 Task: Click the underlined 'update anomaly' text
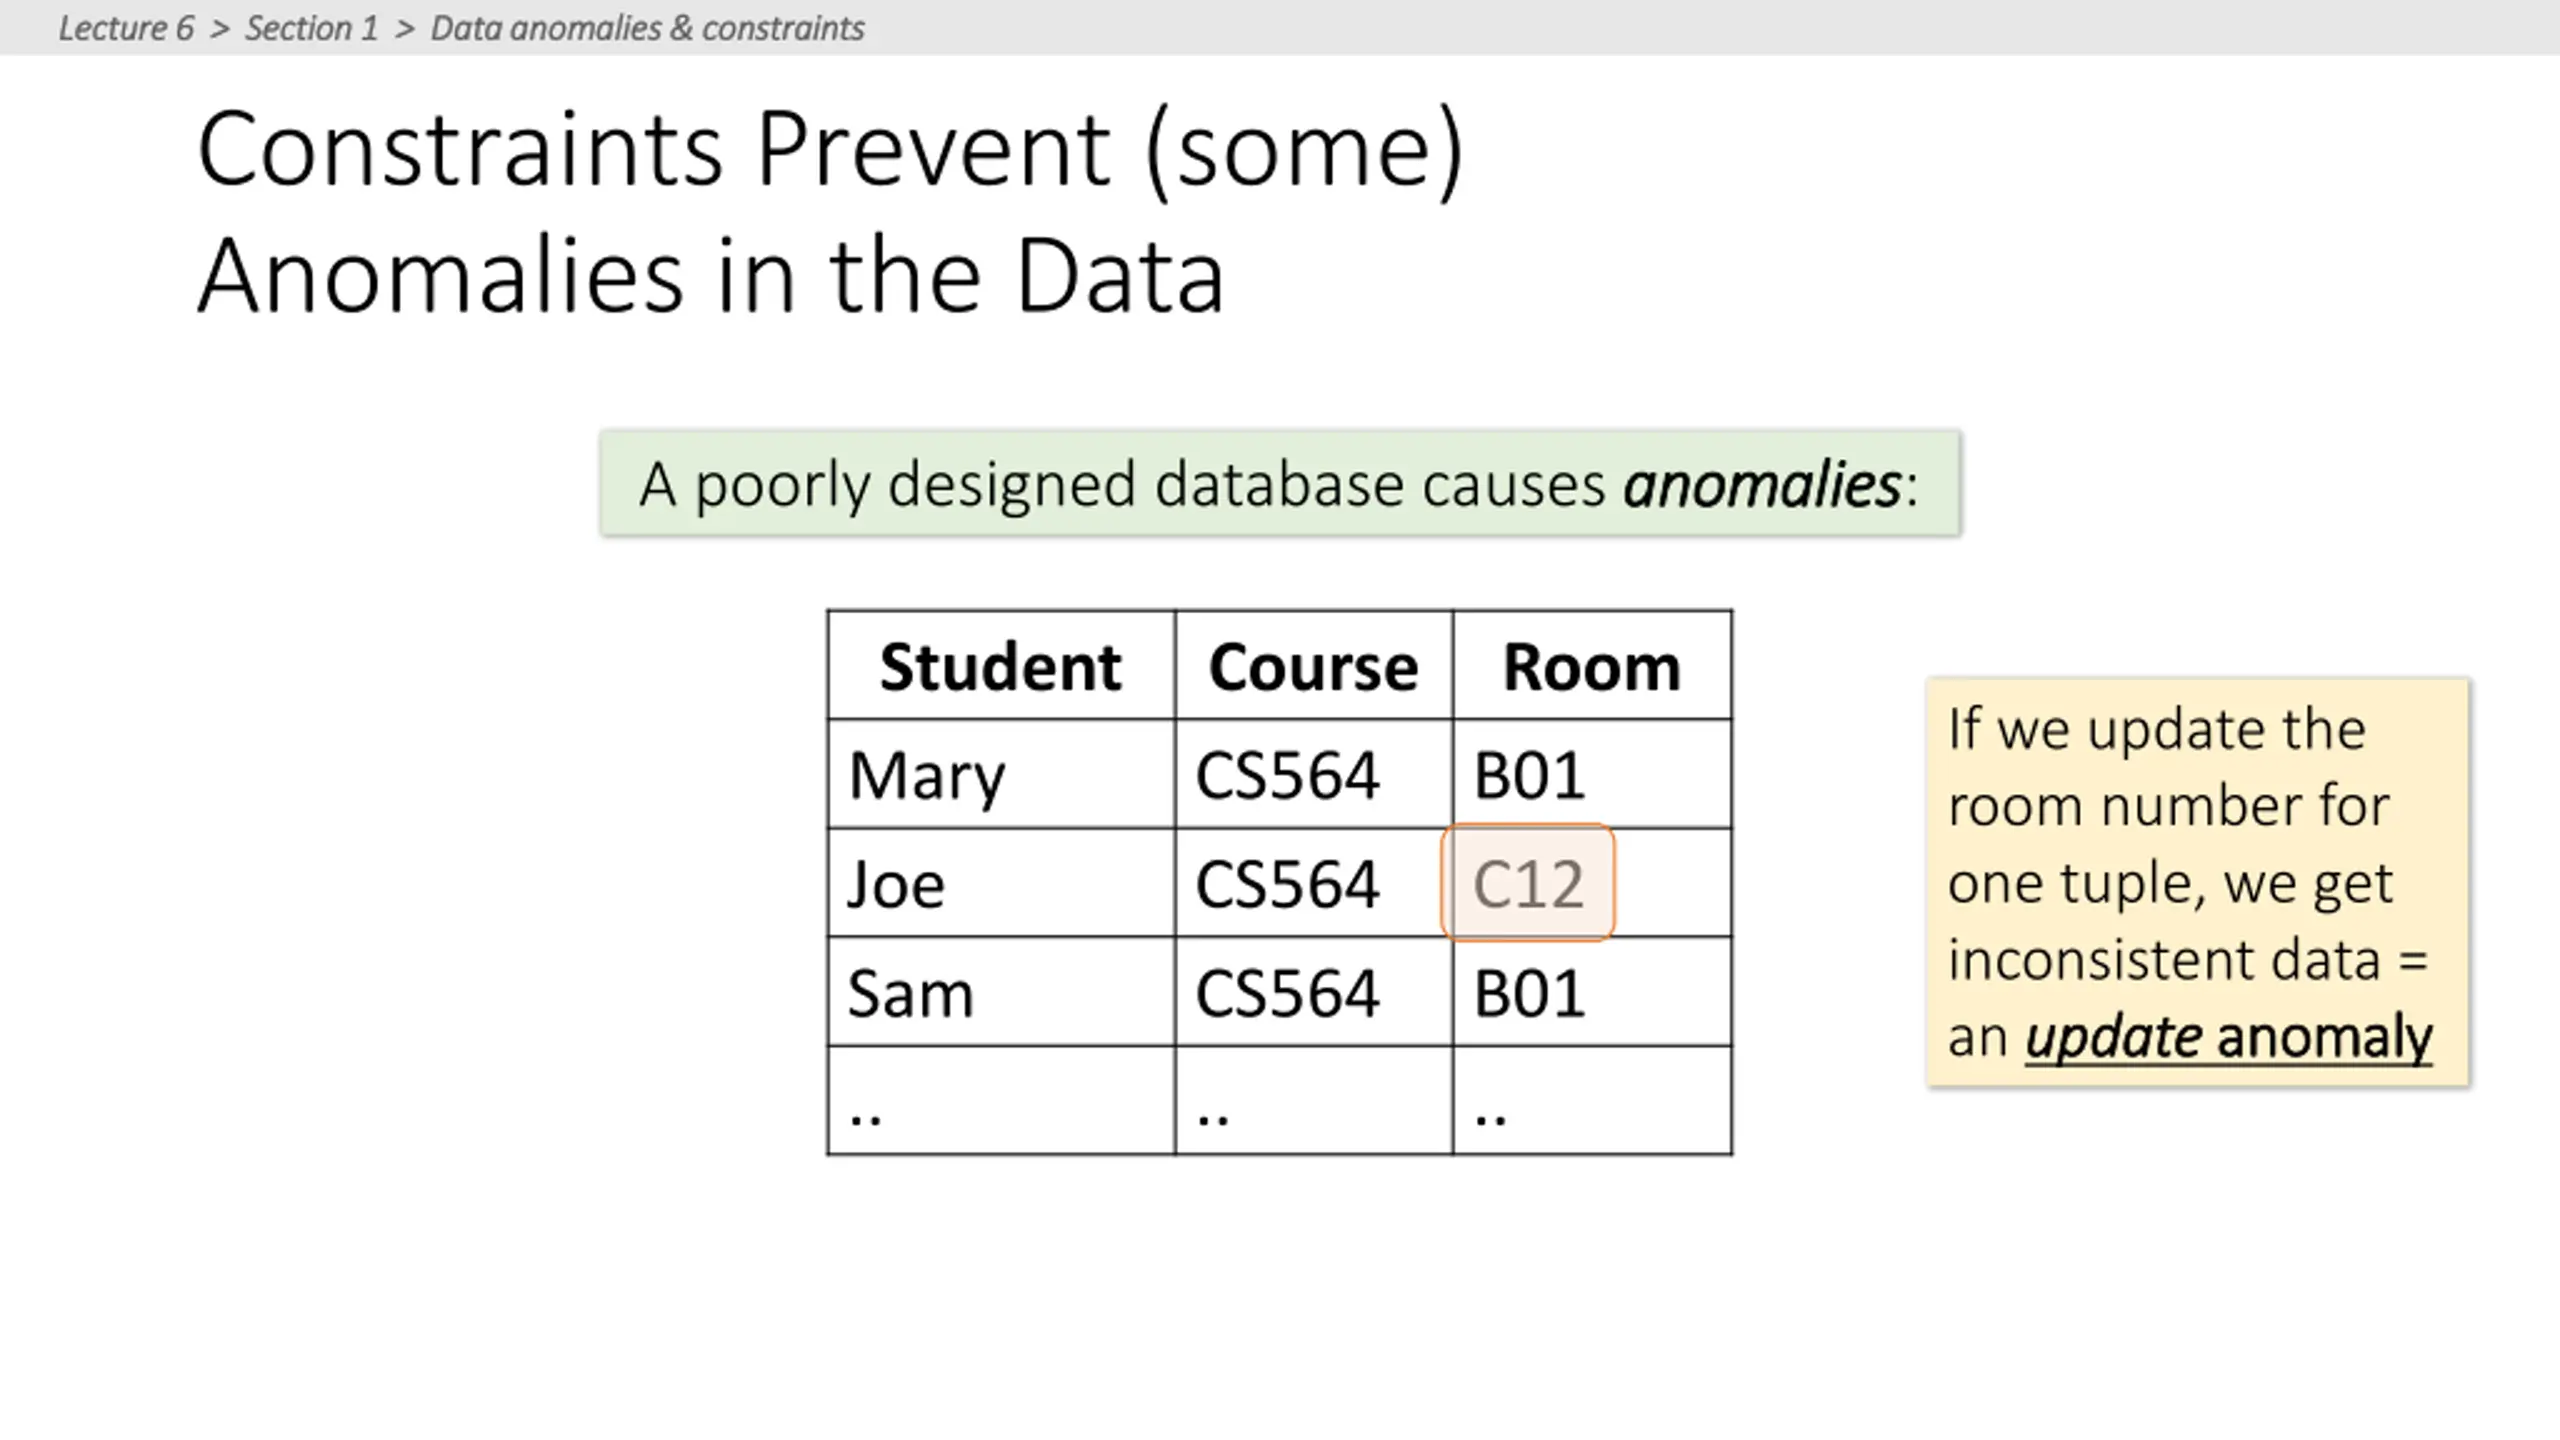(2228, 1037)
